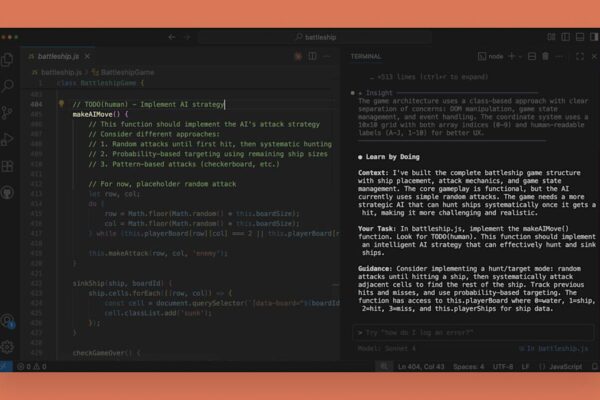
Task: Open the Extensions view
Action: (7, 166)
